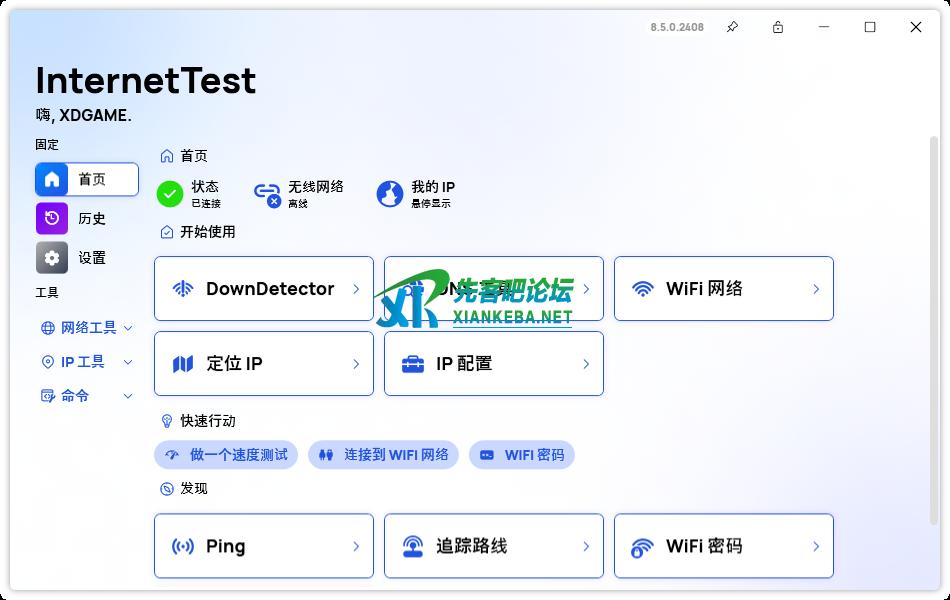Click the lock icon in title bar
Screen dimensions: 950x600
(778, 27)
